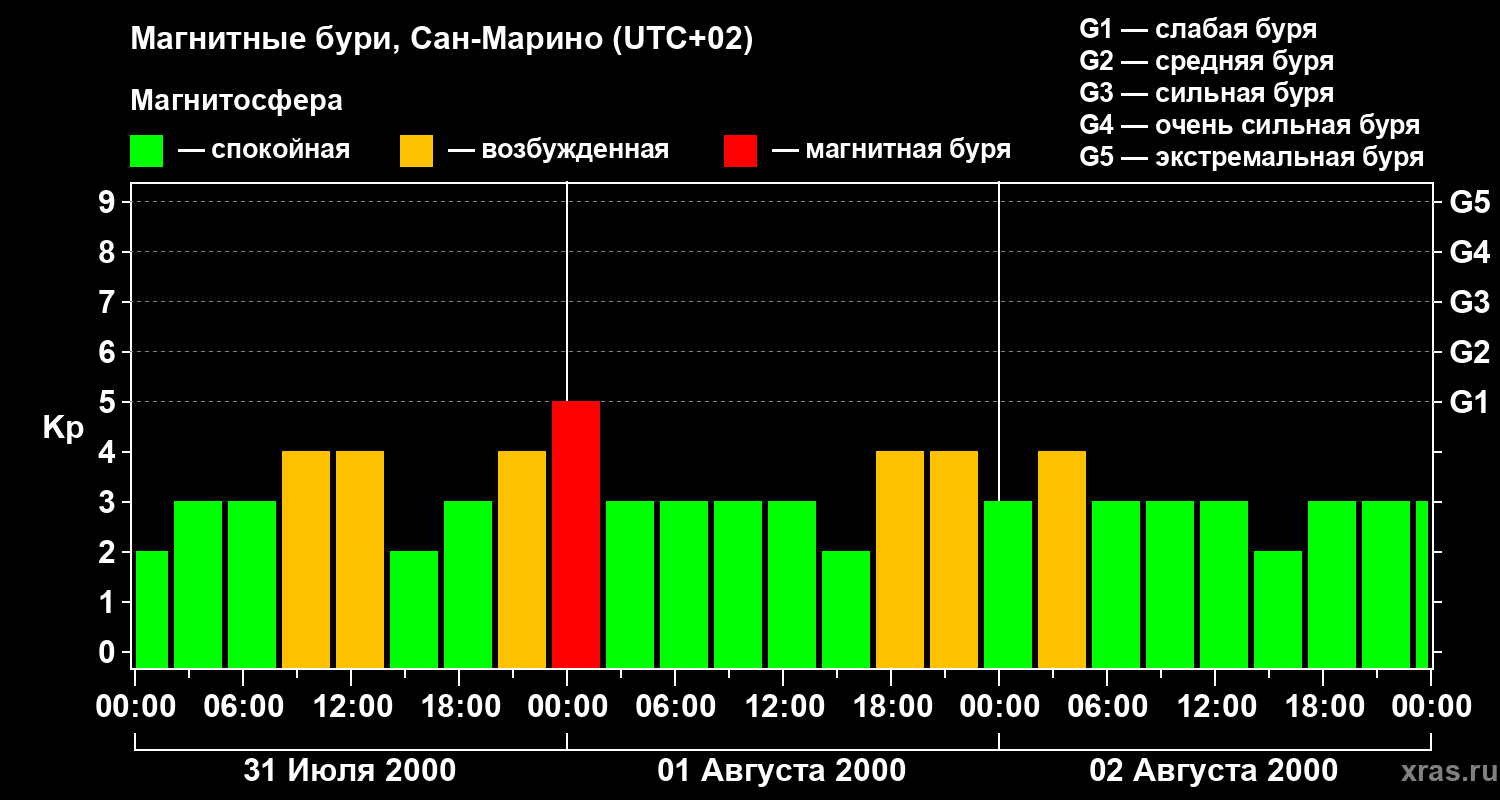Viewport: 1500px width, 800px height.
Task: Select the first green bar of 31 Июля
Action: (x=152, y=610)
